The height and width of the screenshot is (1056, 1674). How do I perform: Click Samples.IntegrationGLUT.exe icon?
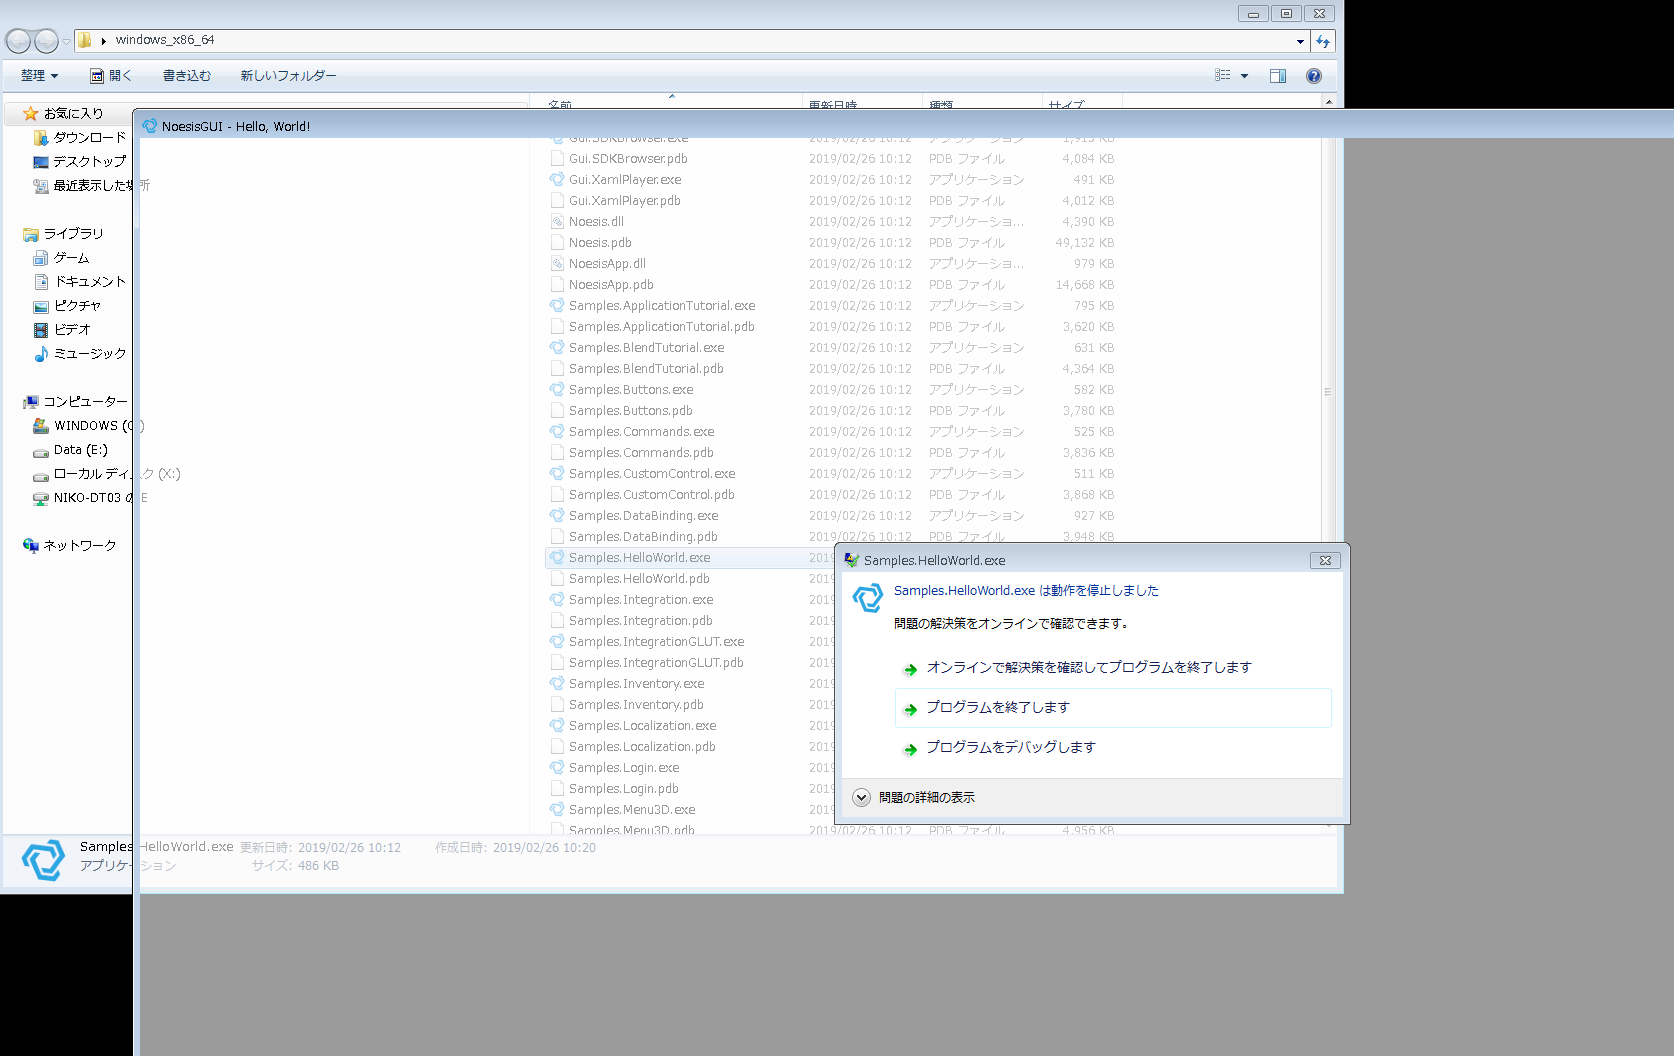point(557,642)
